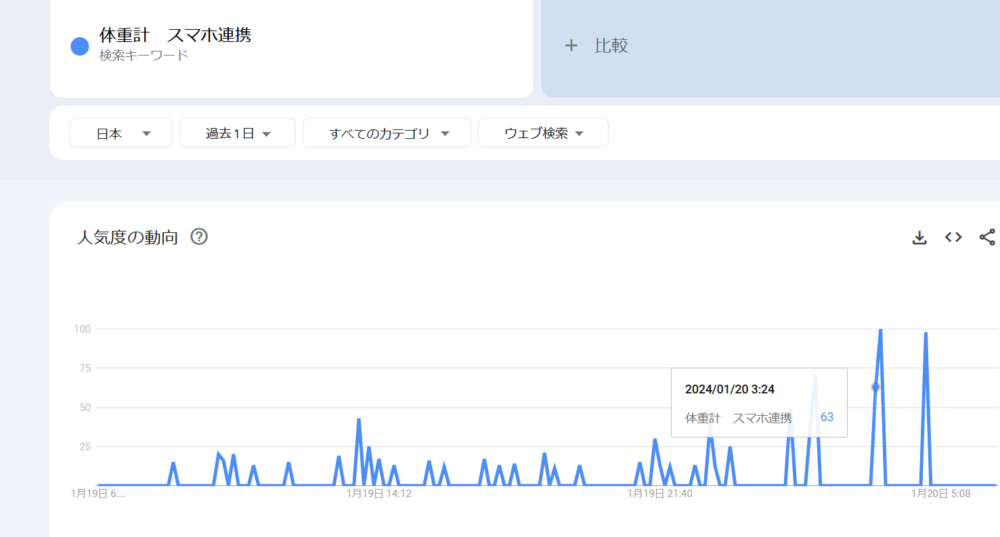The width and height of the screenshot is (1000, 537).
Task: Click the tooltip showing 2024/01/20 3:24
Action: click(x=760, y=402)
